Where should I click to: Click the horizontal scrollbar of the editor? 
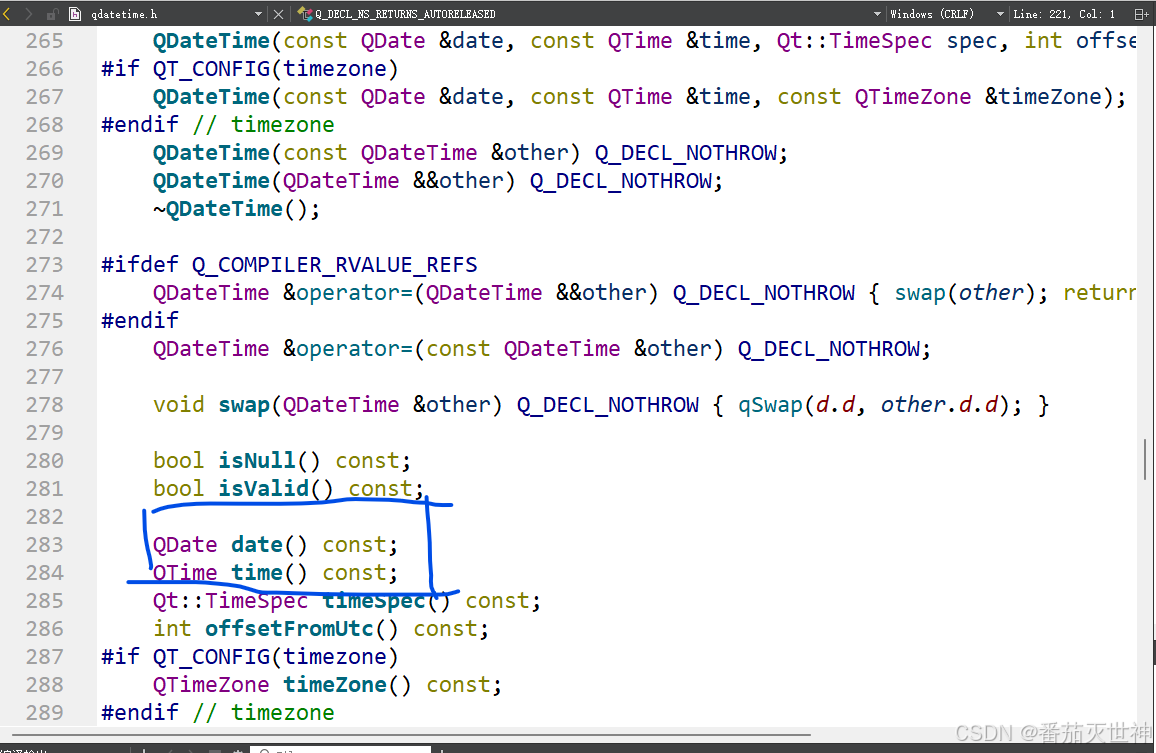411,735
